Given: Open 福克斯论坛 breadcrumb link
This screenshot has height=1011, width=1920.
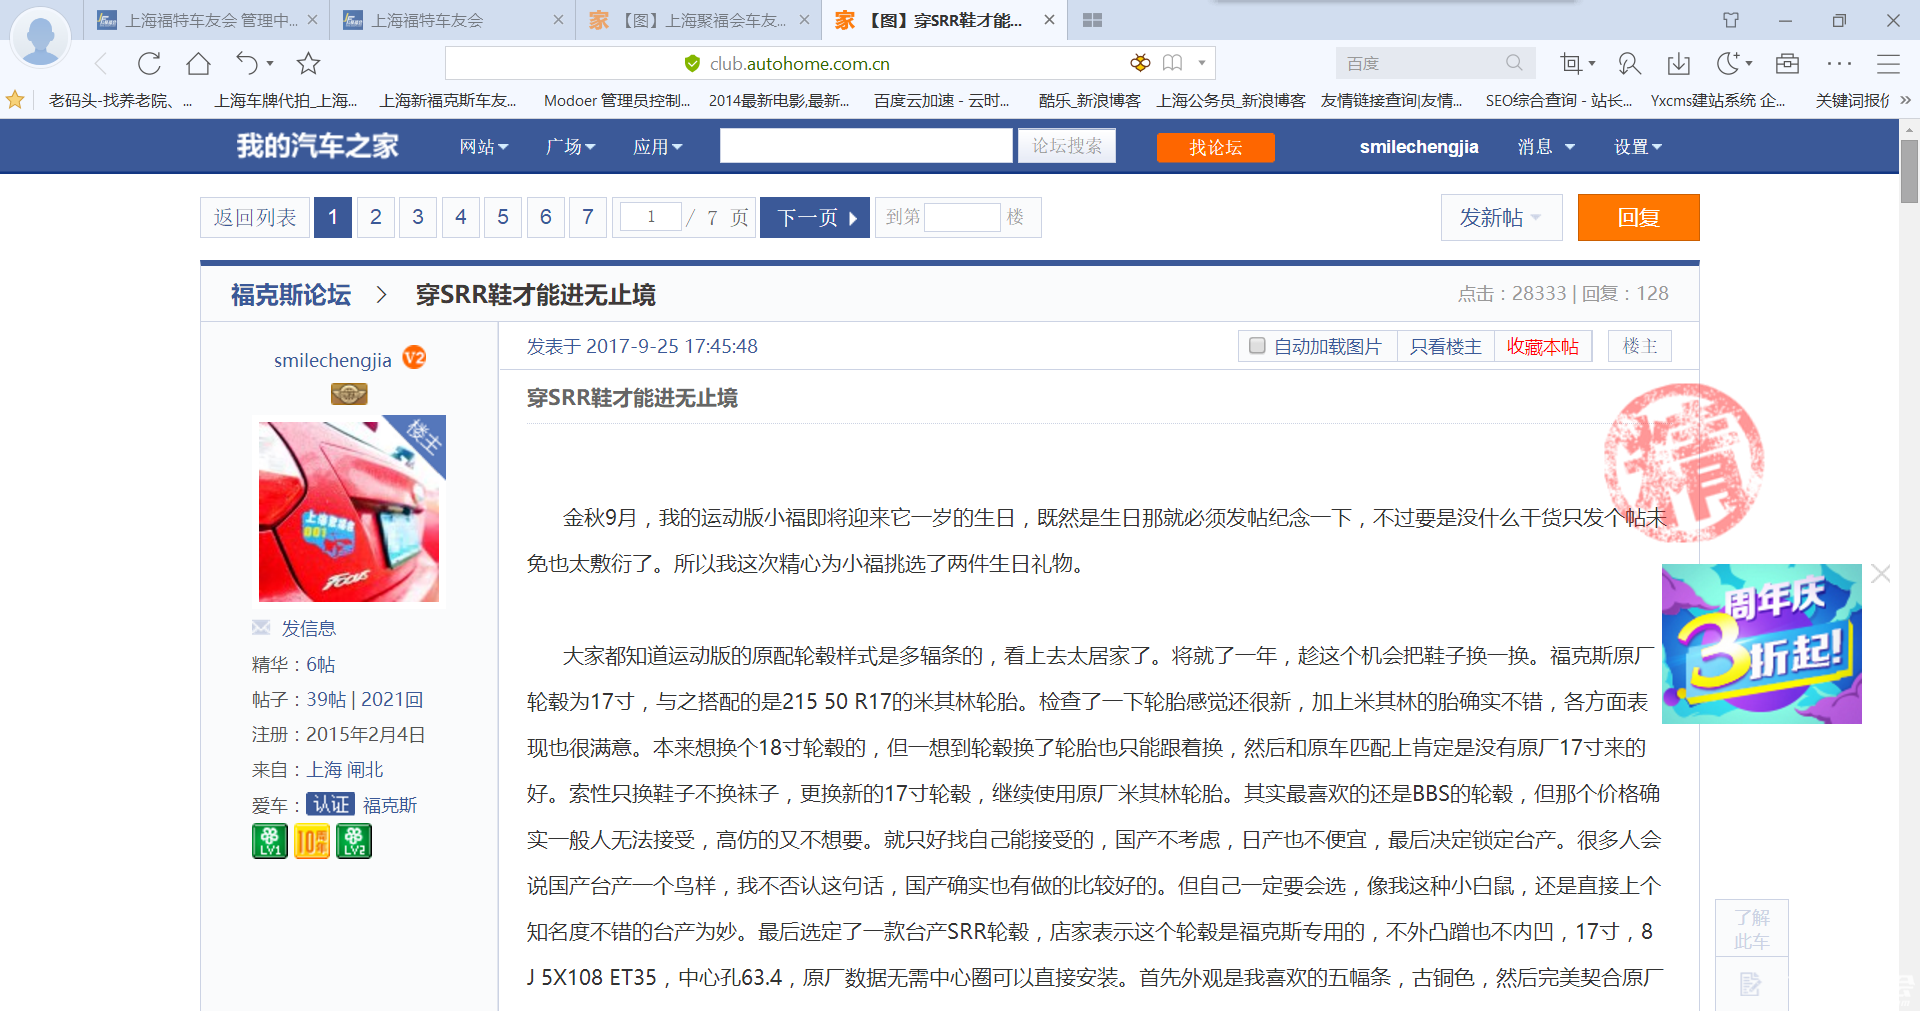Looking at the screenshot, I should pos(290,295).
